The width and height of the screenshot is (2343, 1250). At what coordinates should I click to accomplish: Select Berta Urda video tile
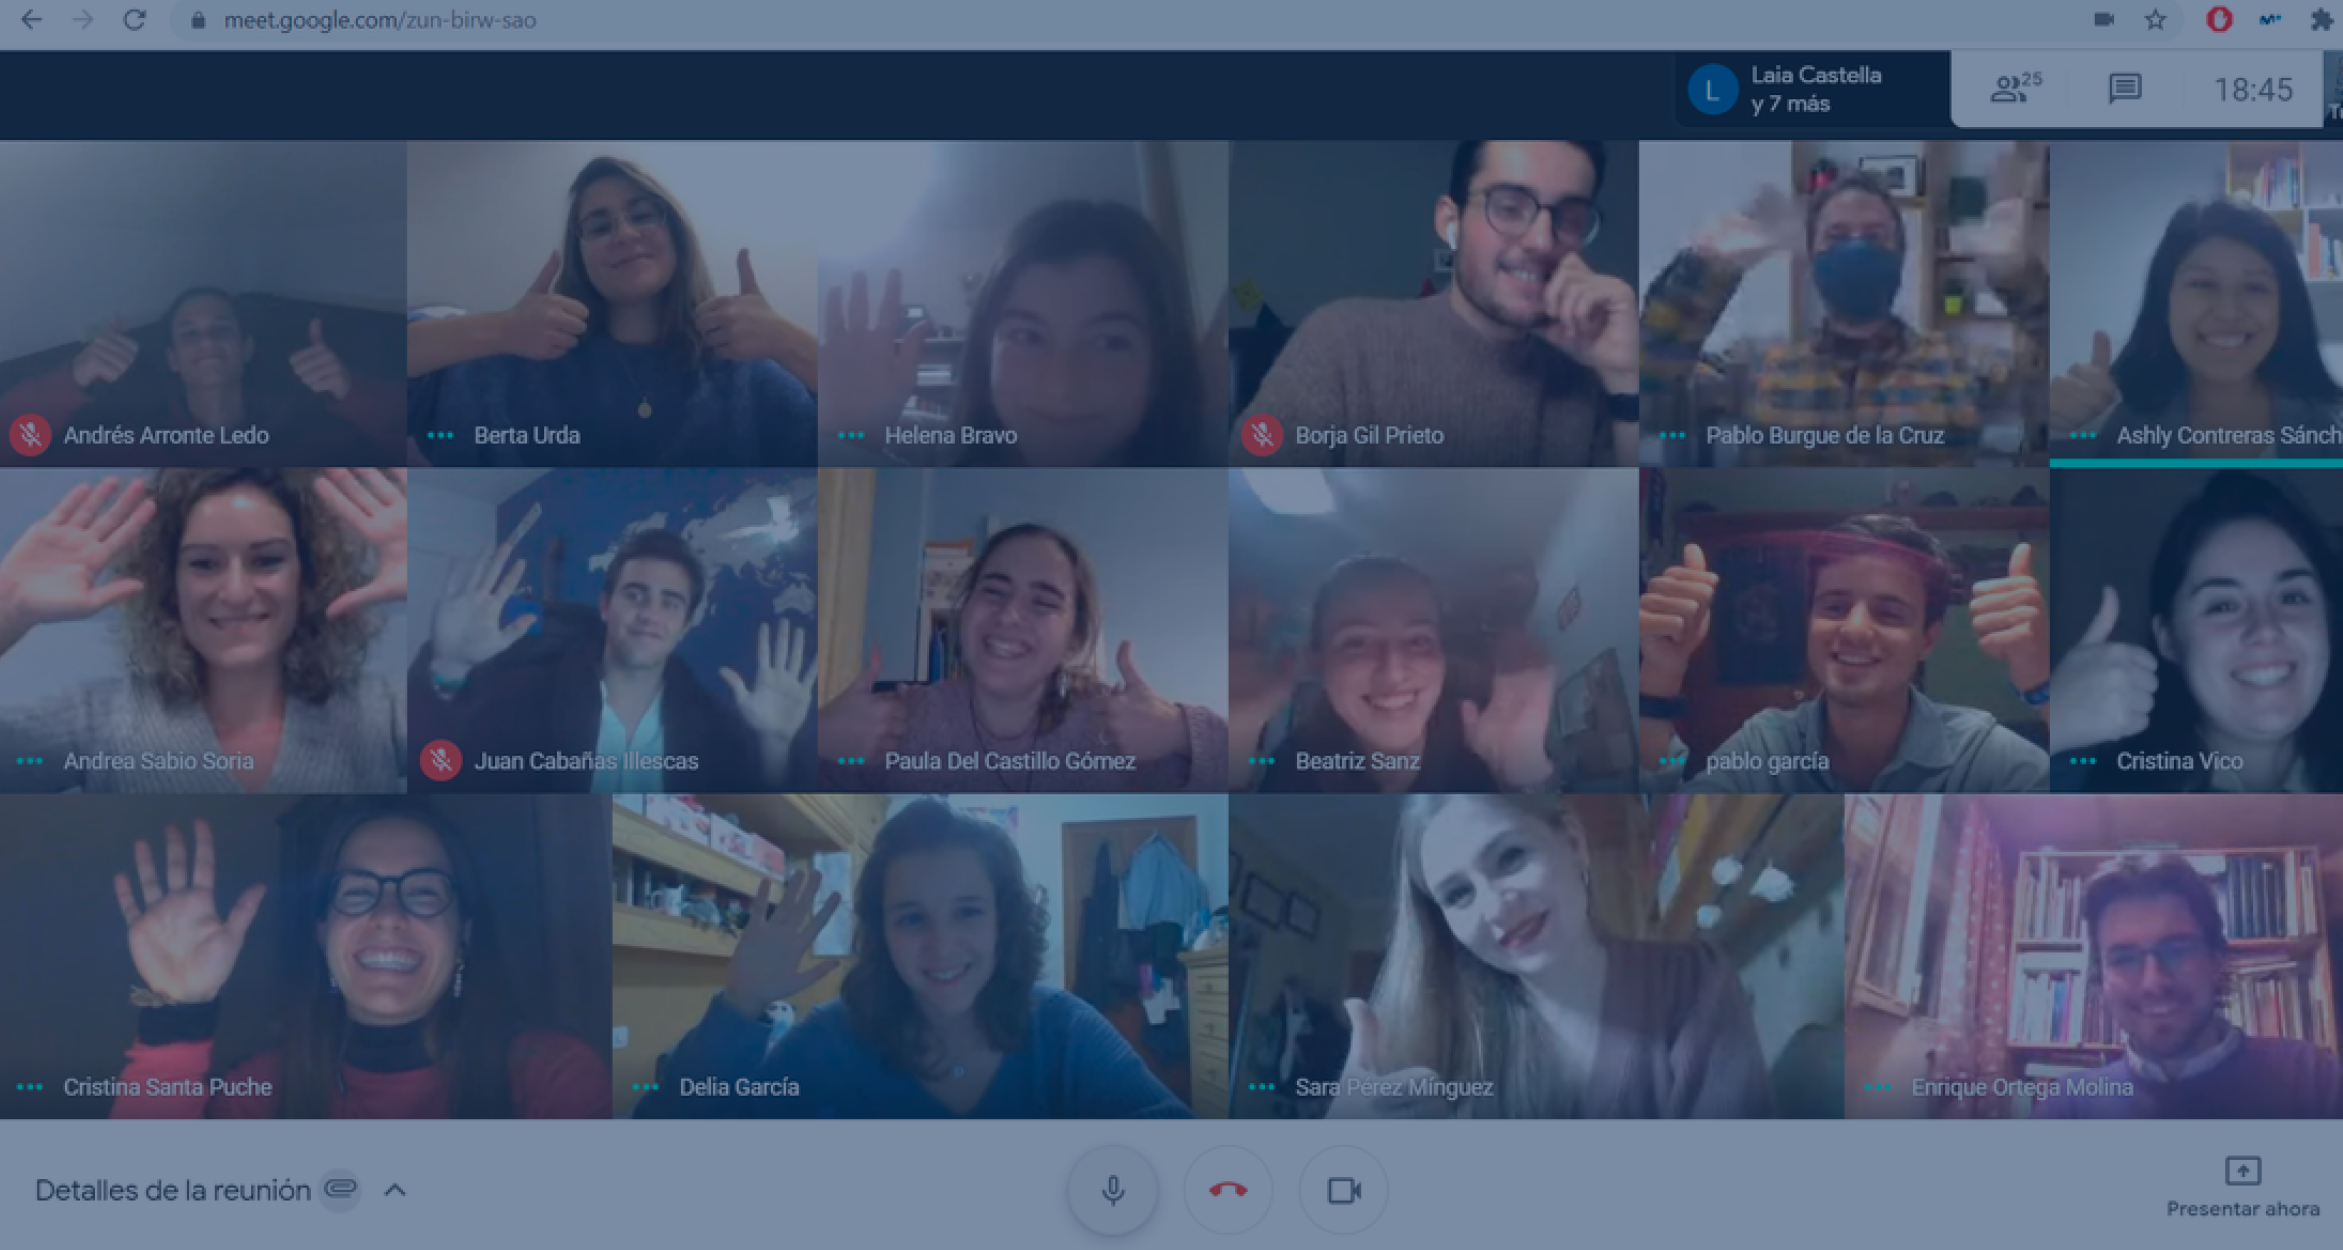pos(612,303)
